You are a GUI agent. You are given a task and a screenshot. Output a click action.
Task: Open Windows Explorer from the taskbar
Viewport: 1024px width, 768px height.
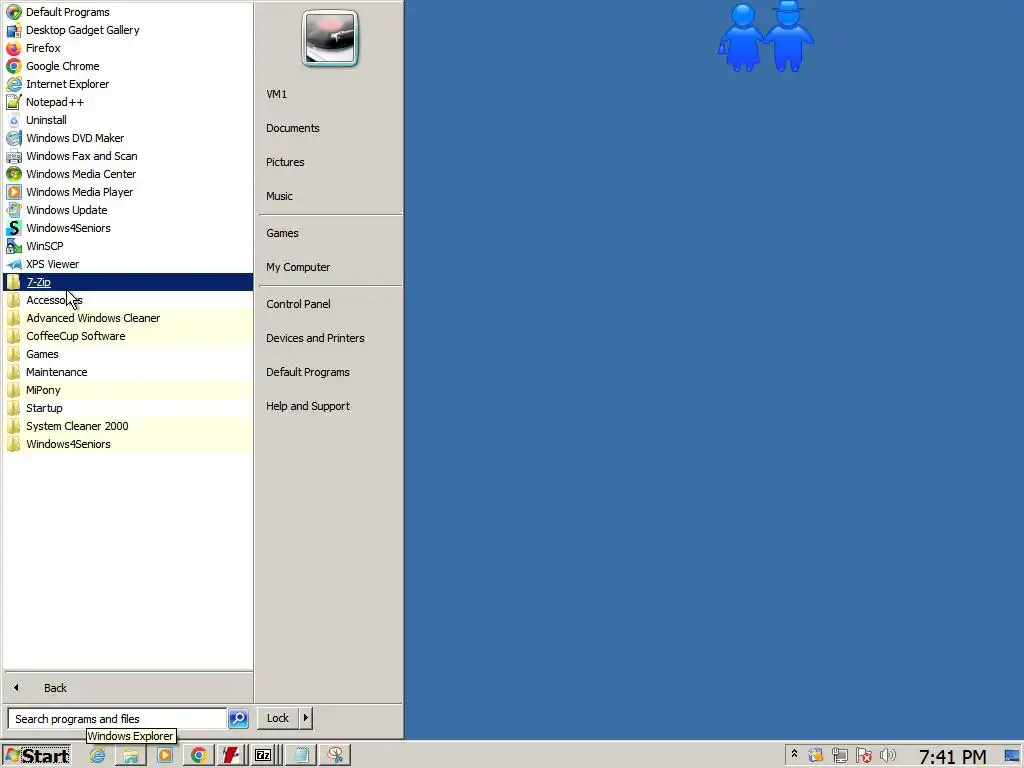coord(131,756)
